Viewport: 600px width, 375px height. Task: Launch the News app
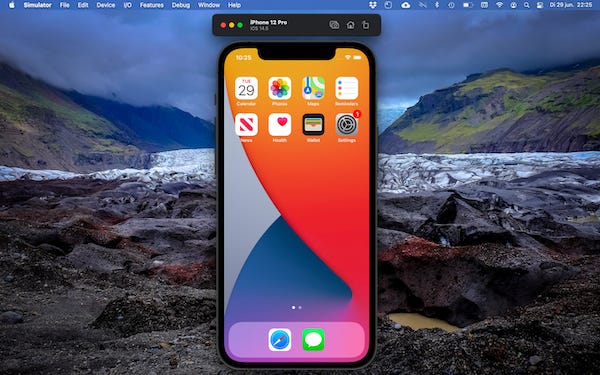246,124
